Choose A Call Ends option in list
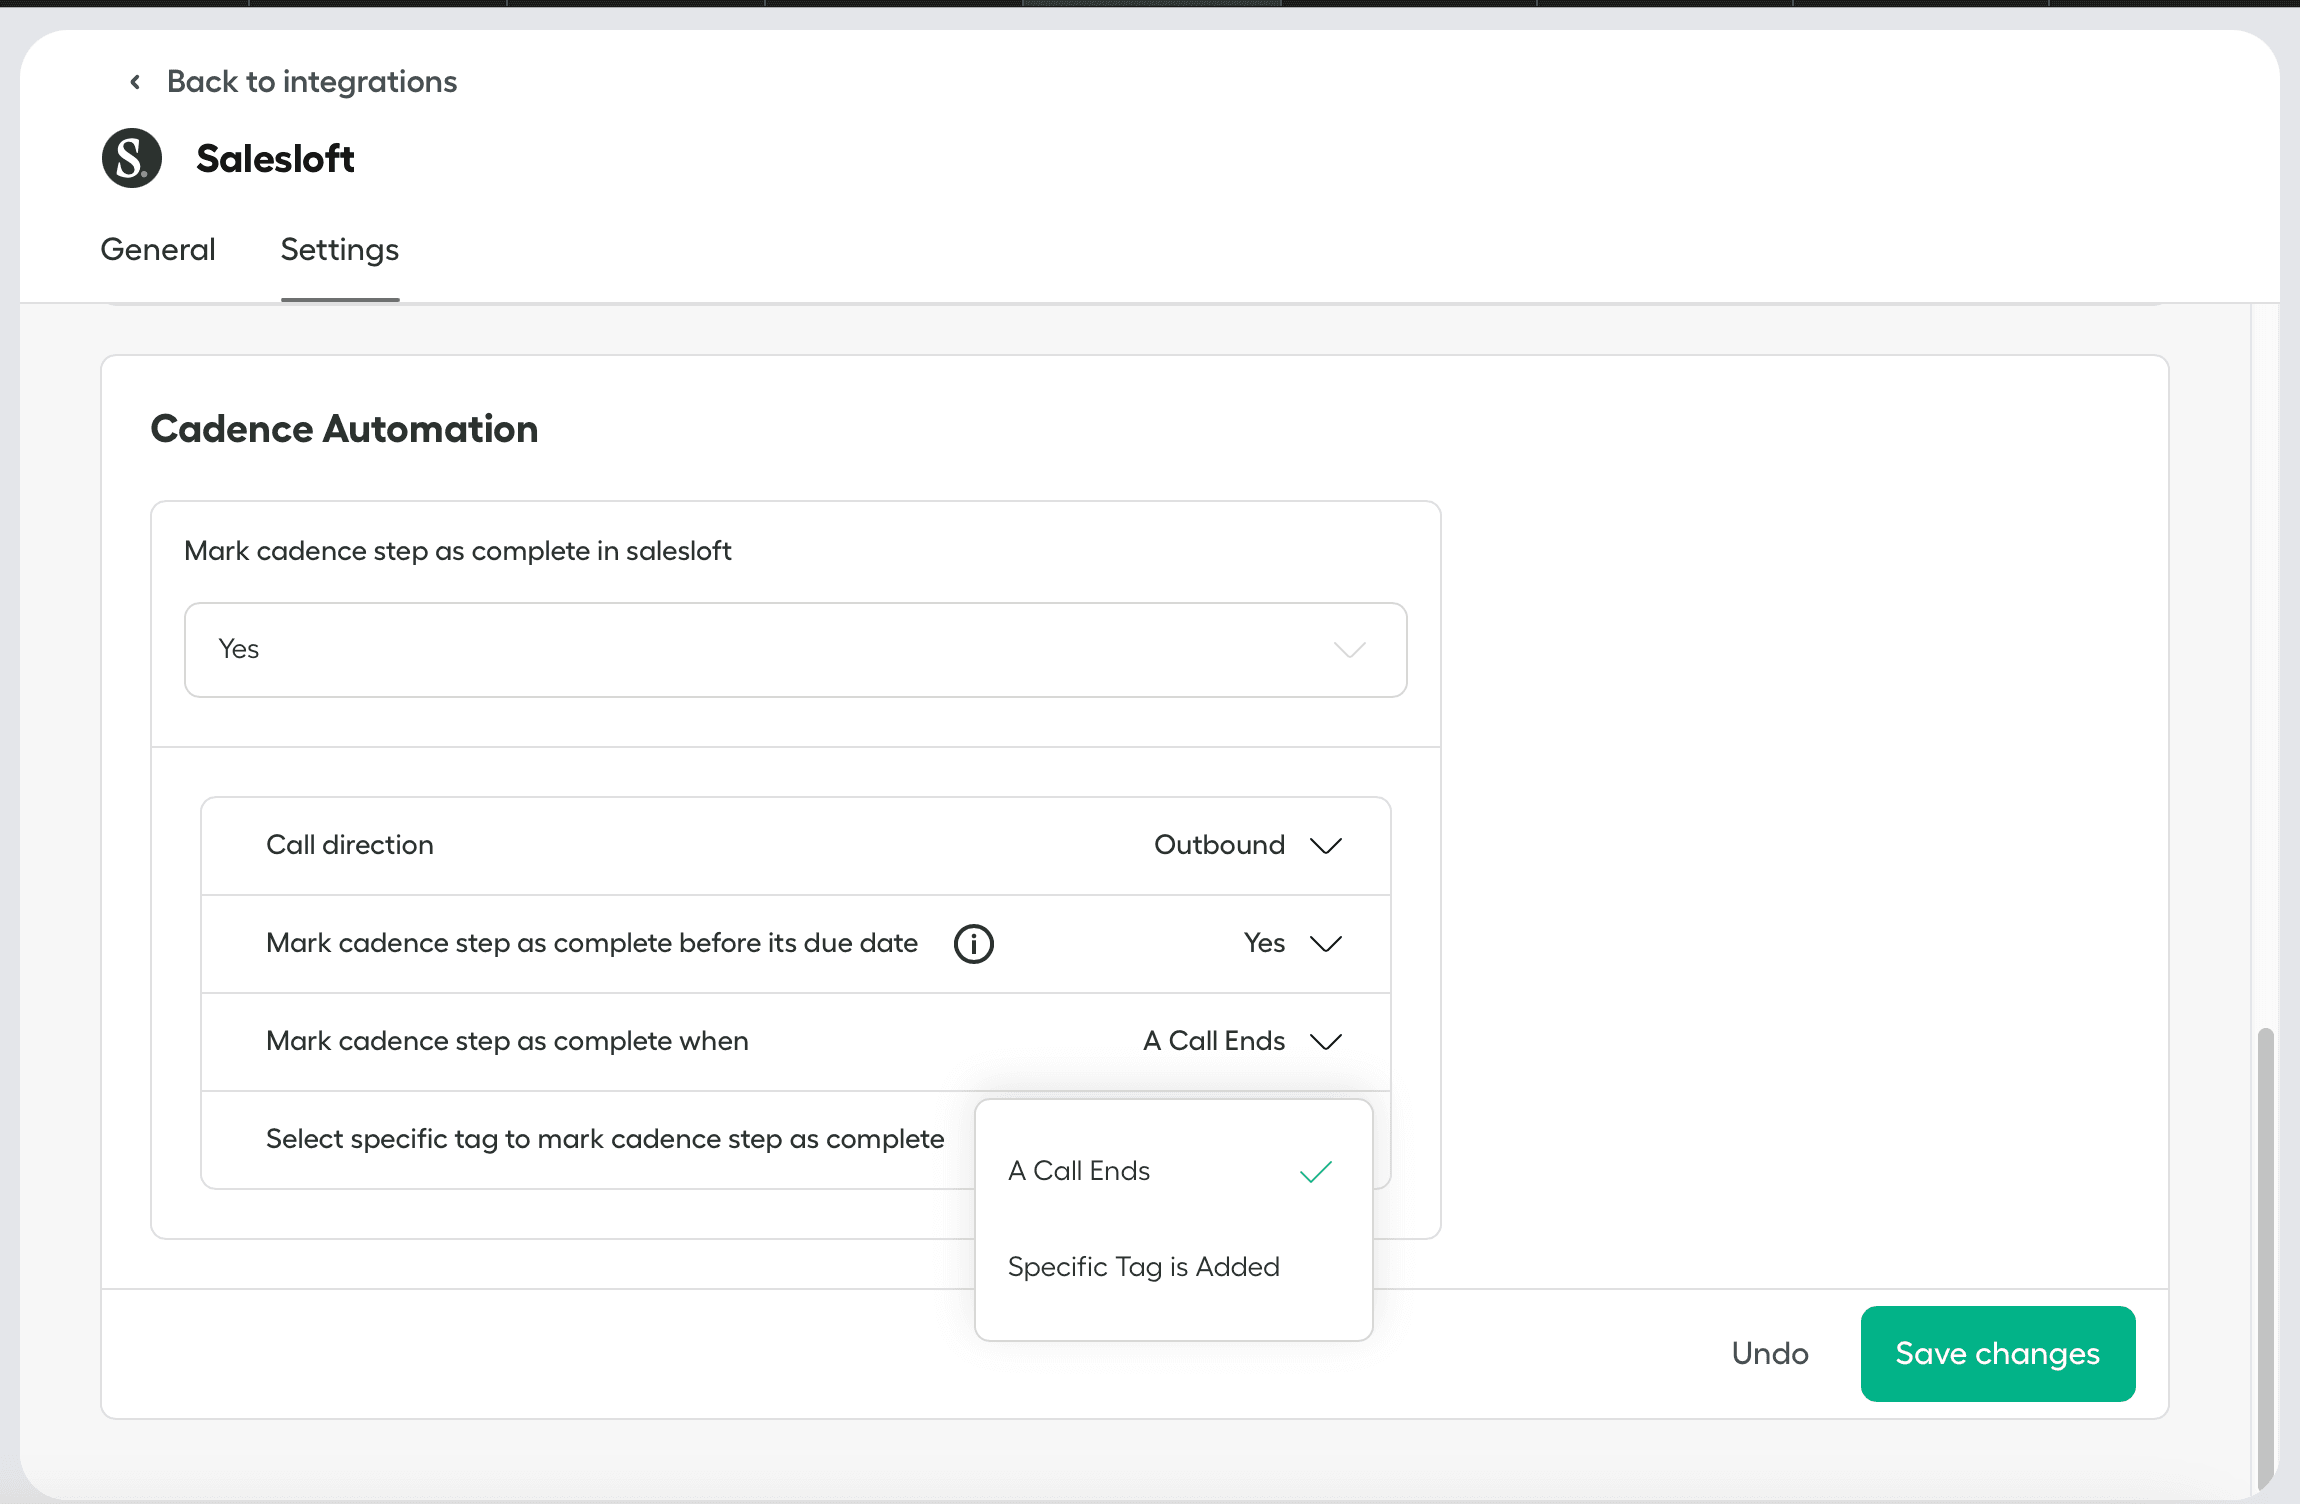 1080,1171
